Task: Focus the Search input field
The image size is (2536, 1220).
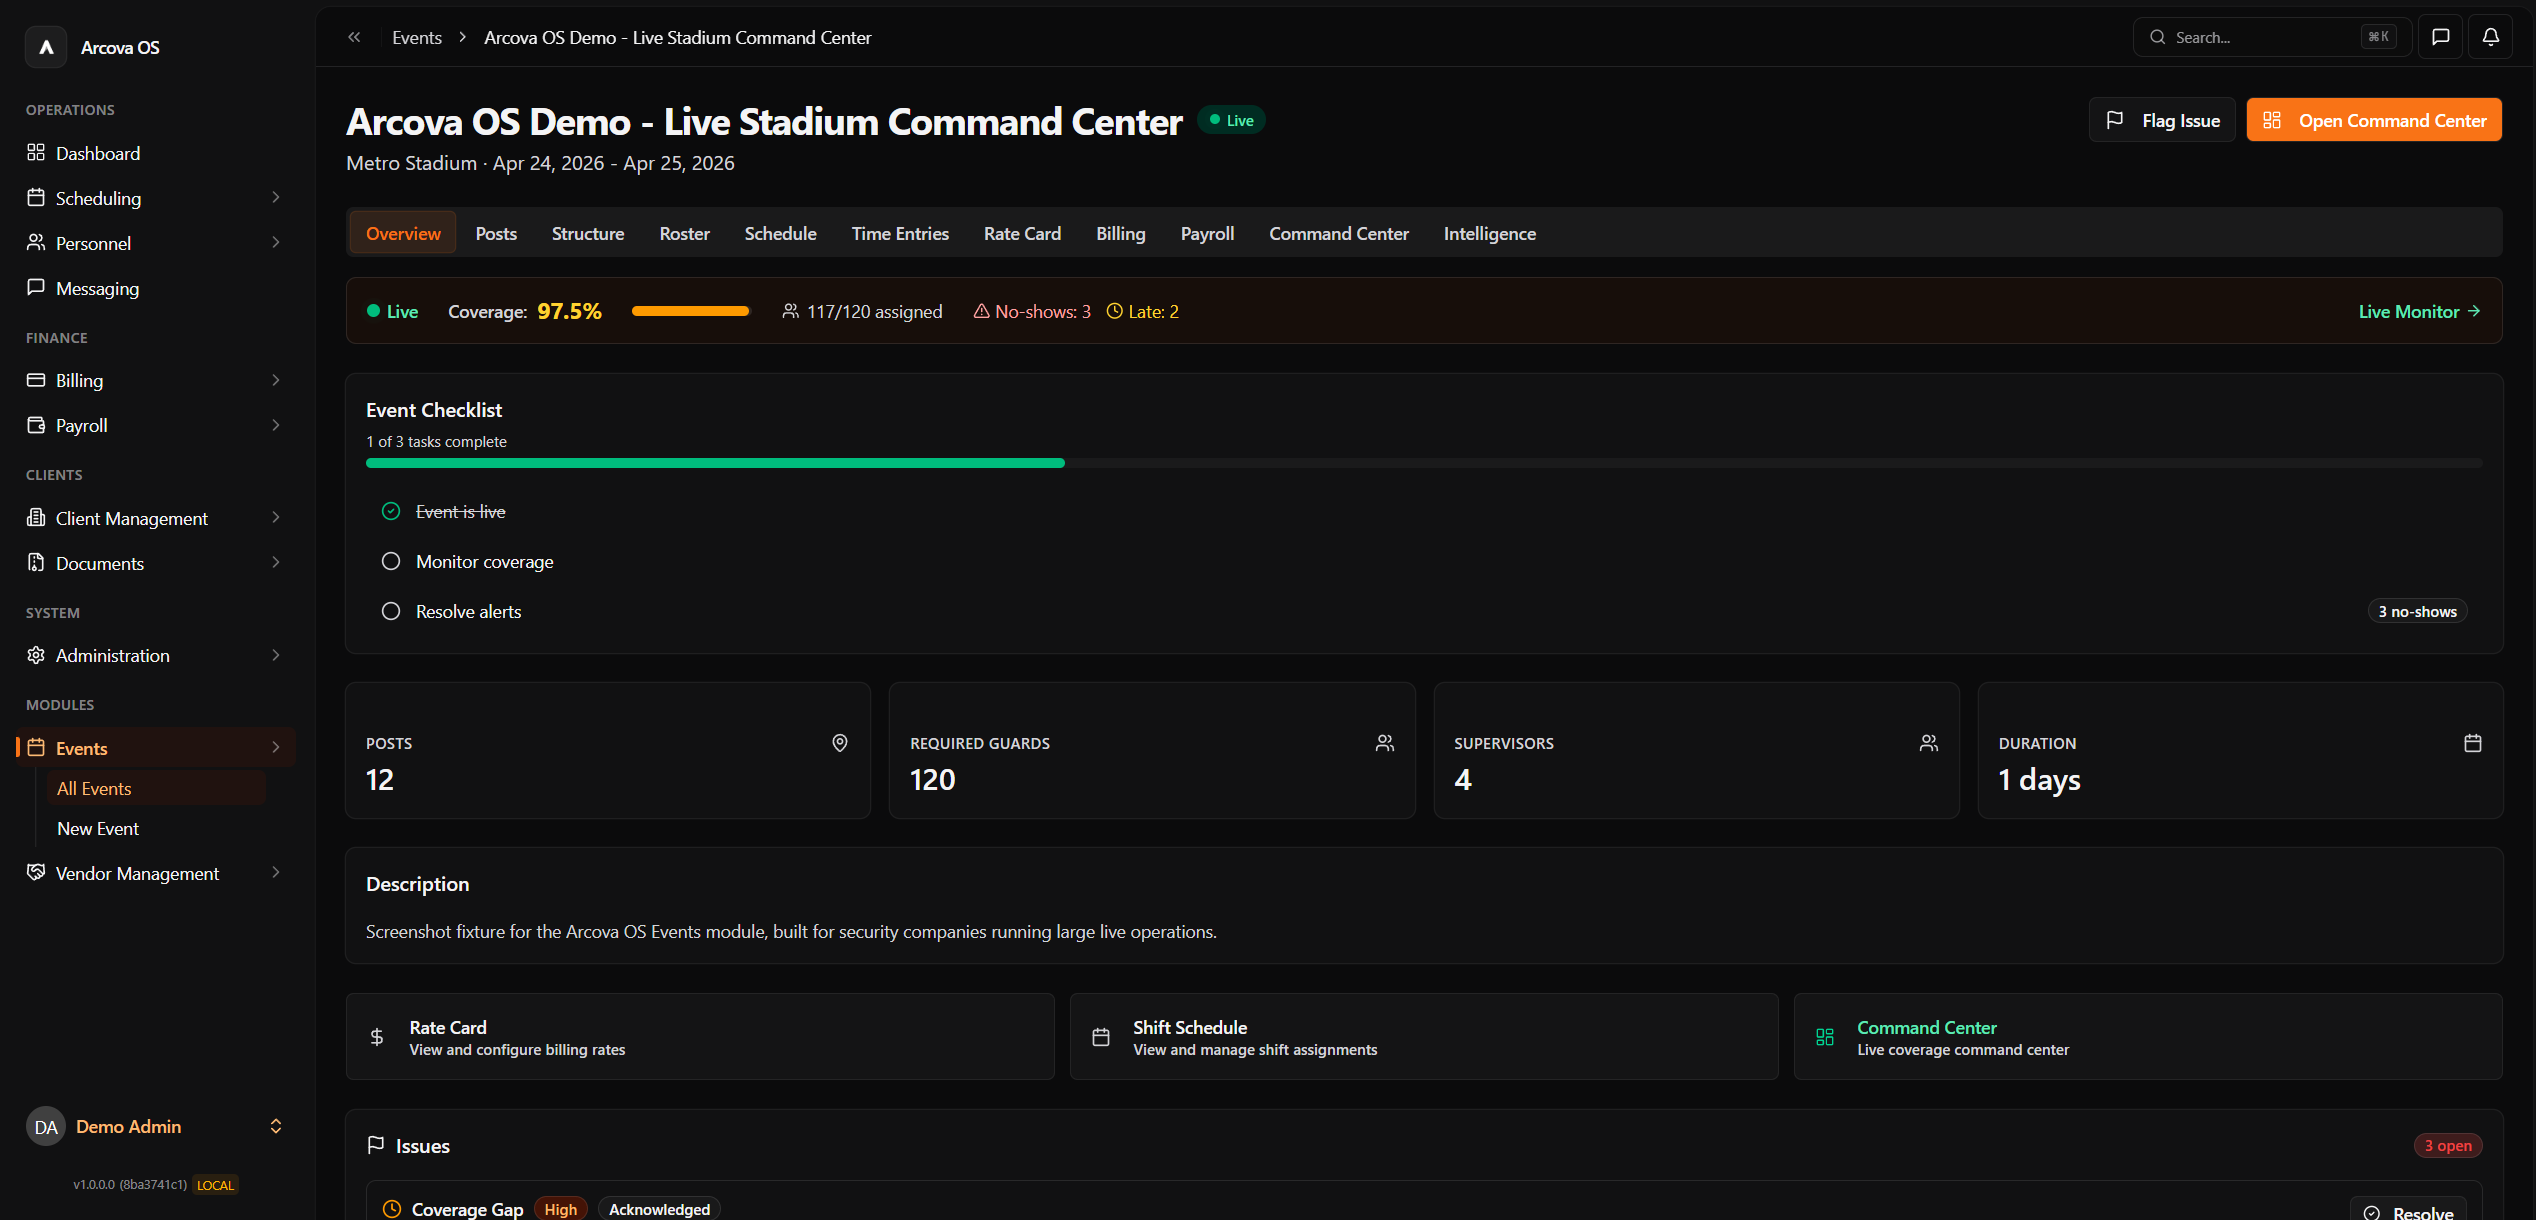Action: coord(2272,37)
